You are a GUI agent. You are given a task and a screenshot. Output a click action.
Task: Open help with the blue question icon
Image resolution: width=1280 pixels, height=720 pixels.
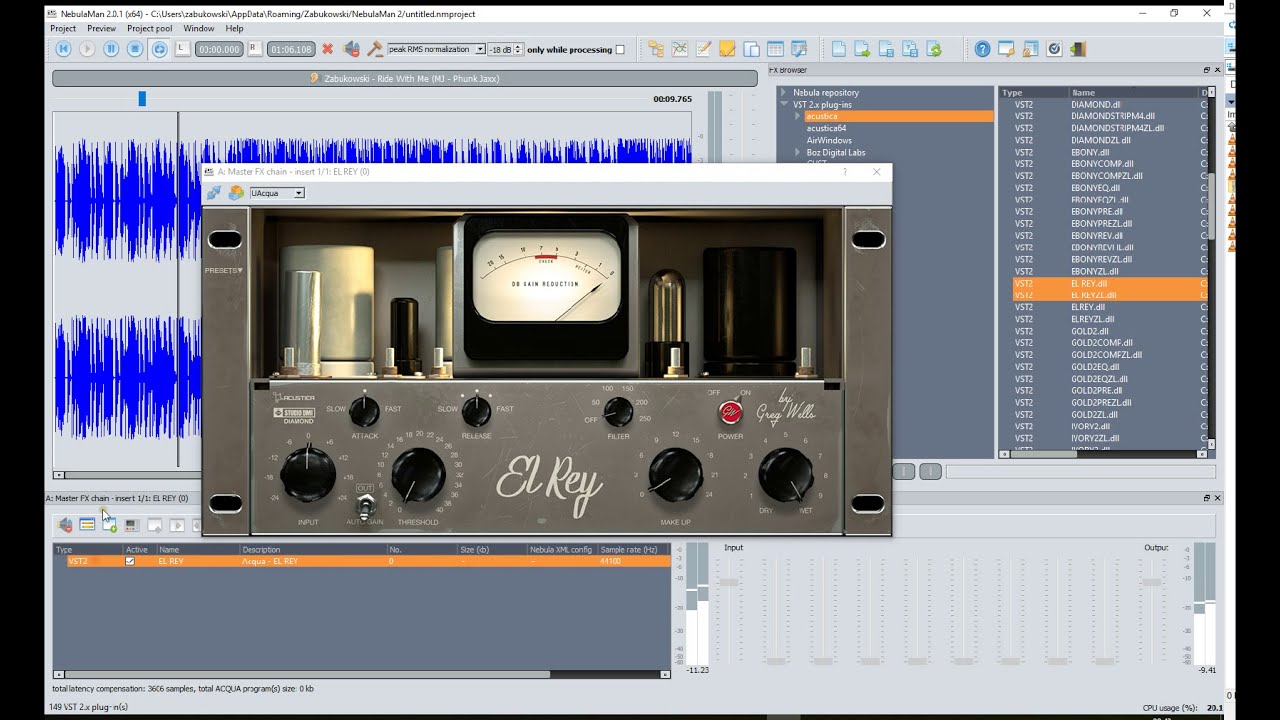tap(982, 49)
